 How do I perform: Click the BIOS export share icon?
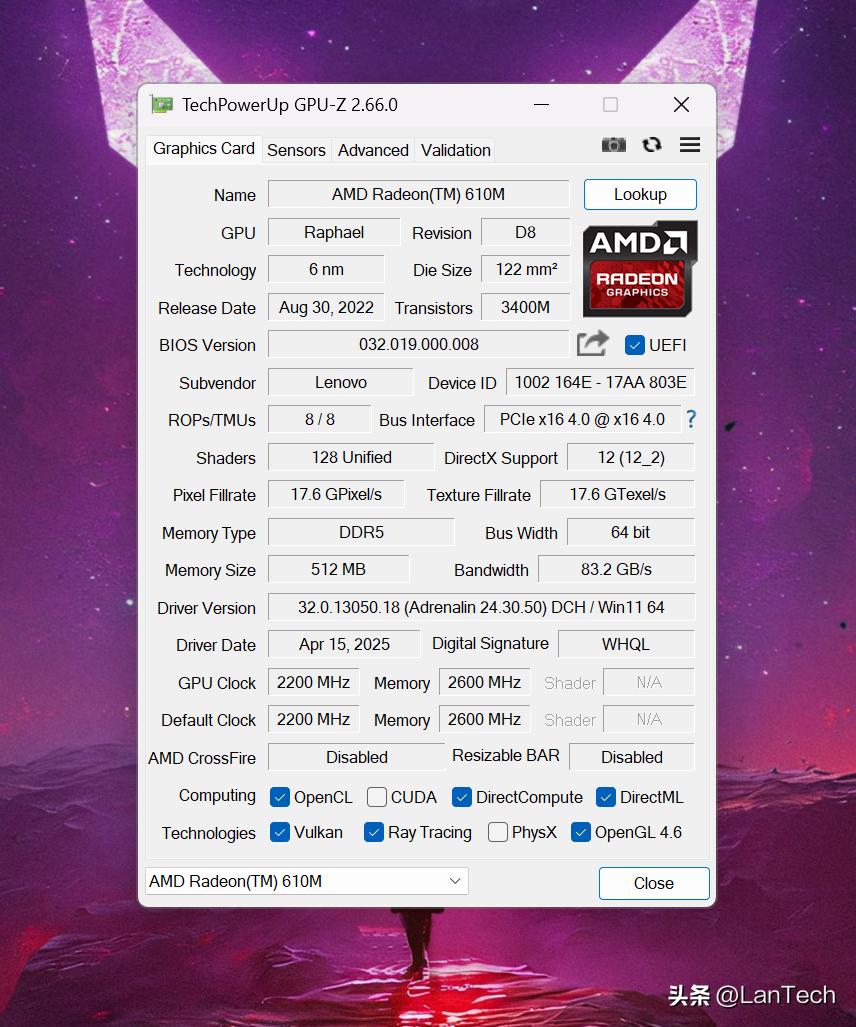[x=593, y=344]
